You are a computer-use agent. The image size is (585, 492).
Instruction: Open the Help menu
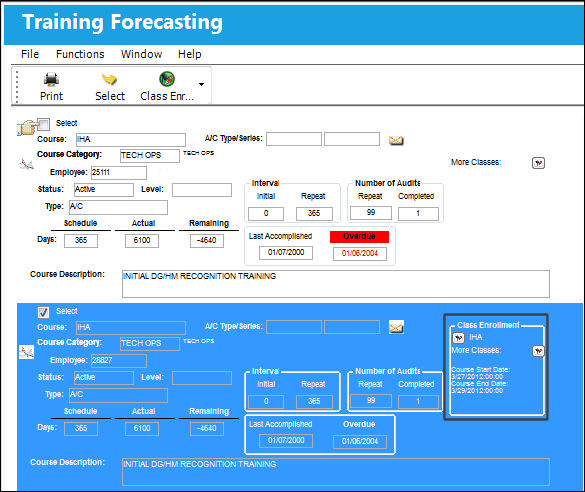(190, 54)
